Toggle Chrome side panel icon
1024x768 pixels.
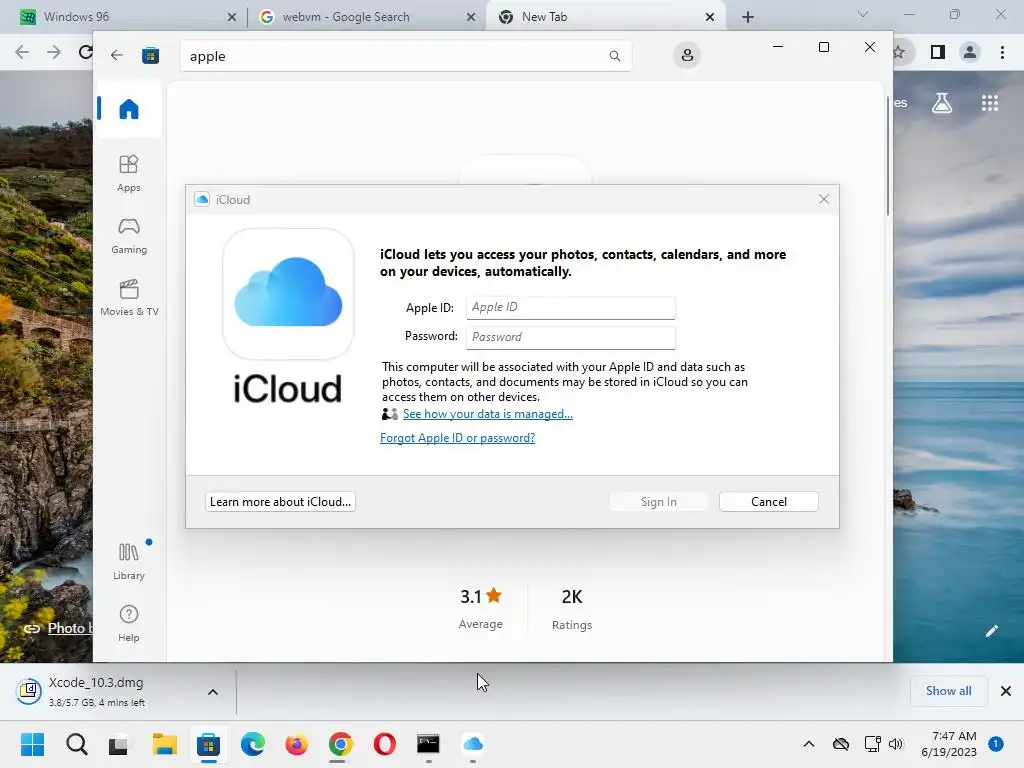938,52
